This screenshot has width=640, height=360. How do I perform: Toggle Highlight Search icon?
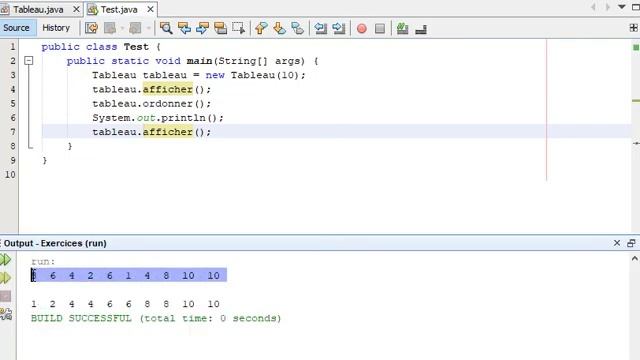[x=220, y=28]
